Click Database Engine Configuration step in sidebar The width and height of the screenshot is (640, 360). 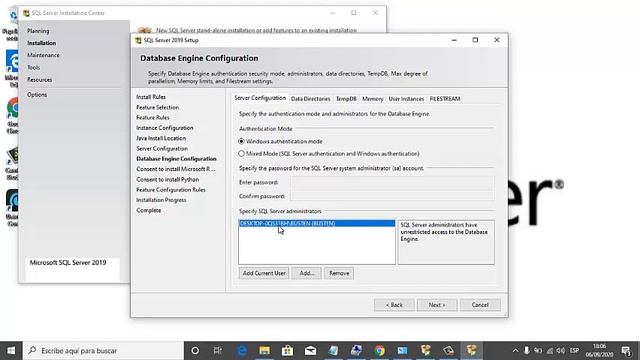pos(176,159)
